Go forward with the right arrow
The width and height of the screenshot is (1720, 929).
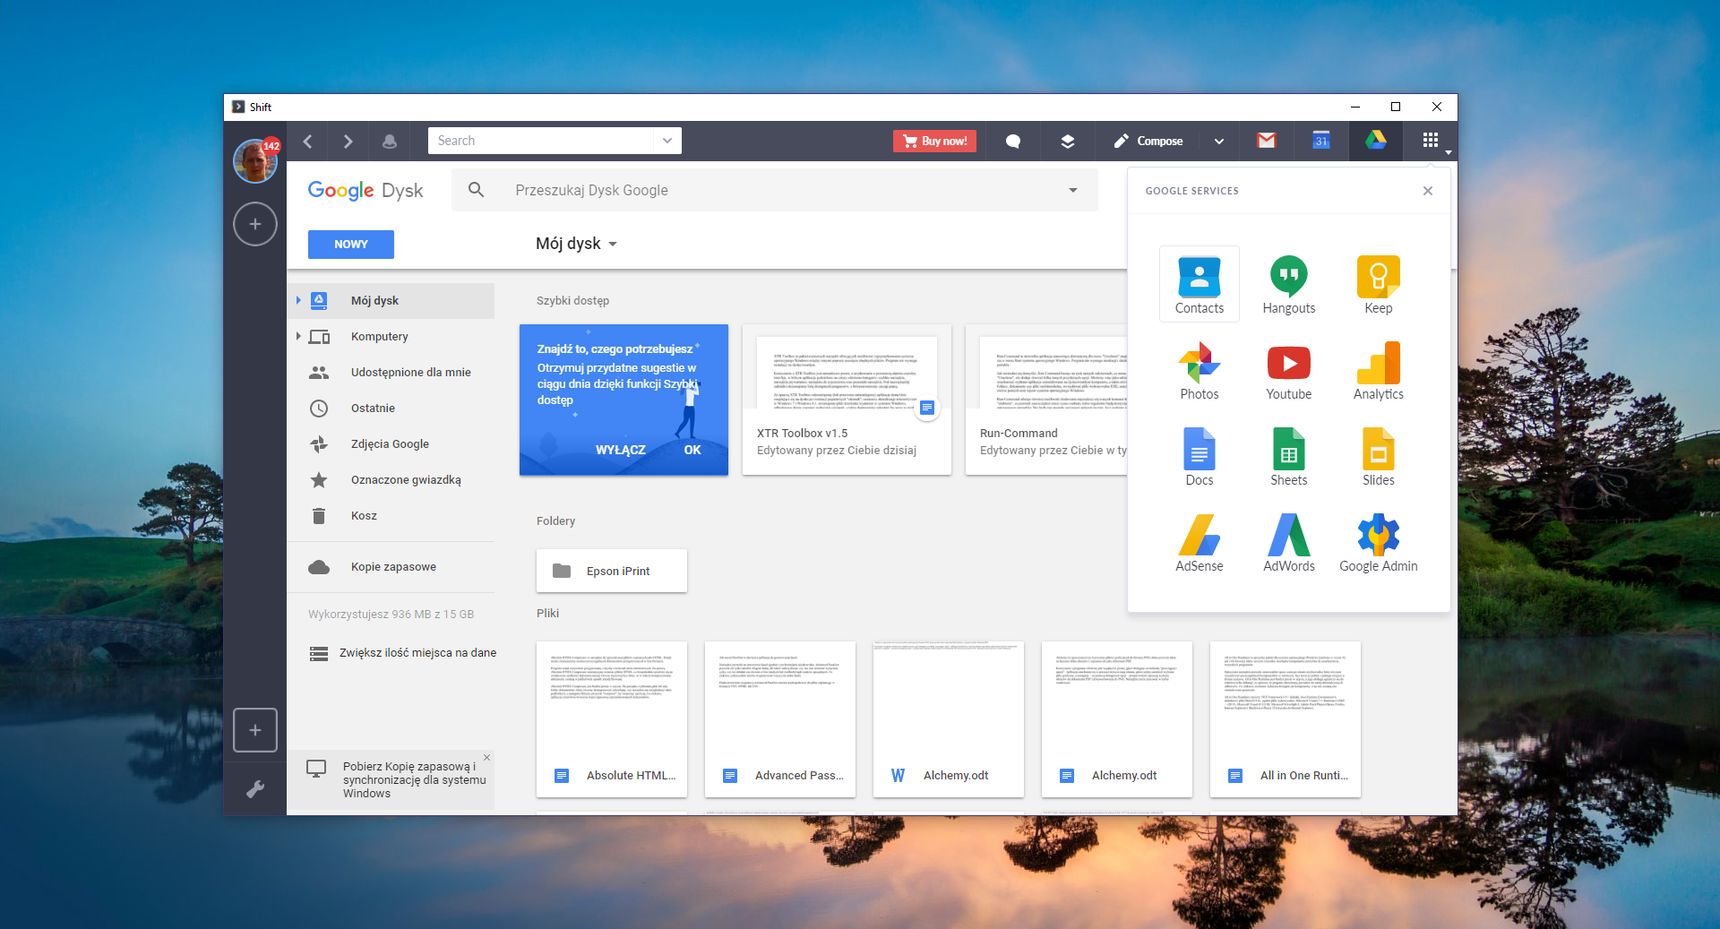click(x=348, y=141)
